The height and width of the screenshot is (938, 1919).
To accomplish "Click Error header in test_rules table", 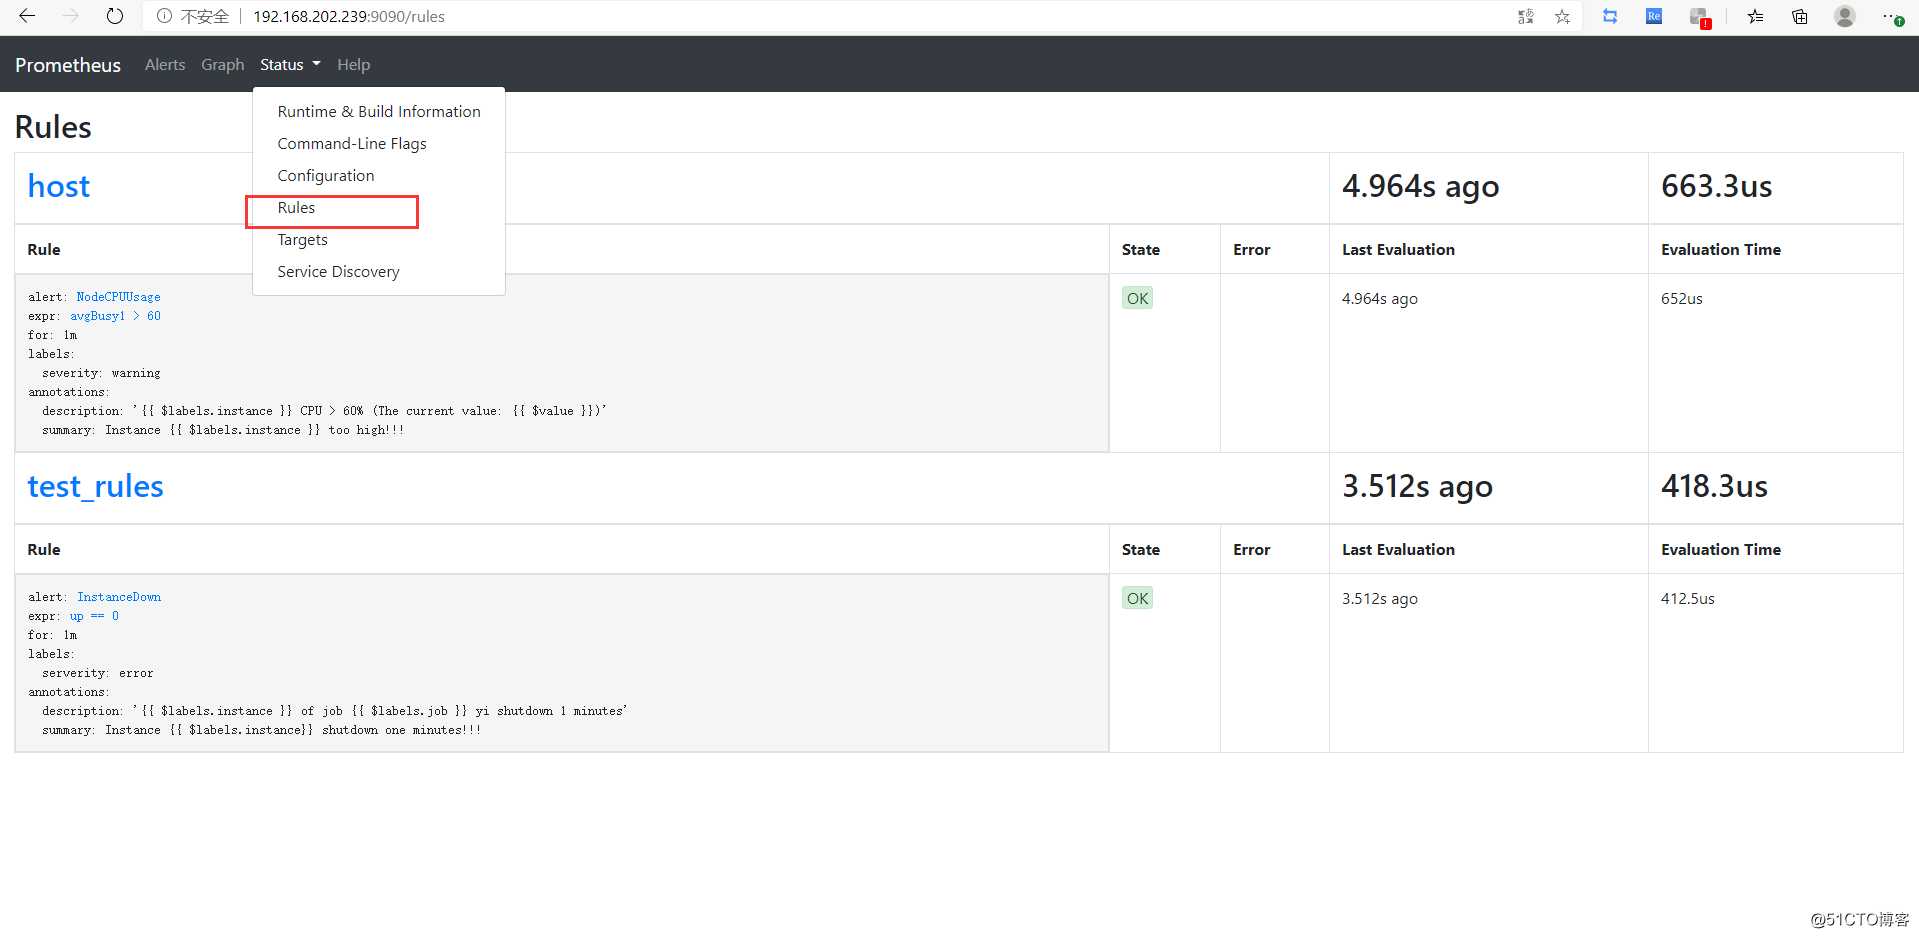I will [x=1252, y=549].
